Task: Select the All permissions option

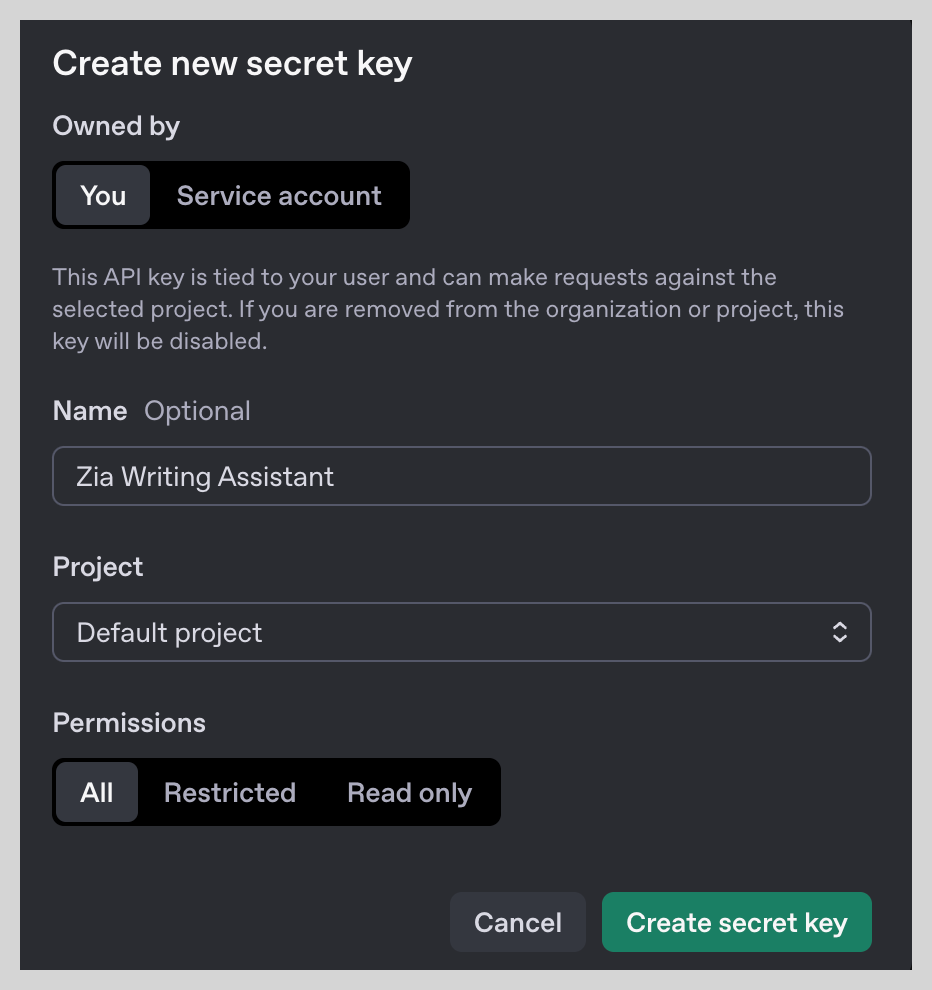Action: (97, 792)
